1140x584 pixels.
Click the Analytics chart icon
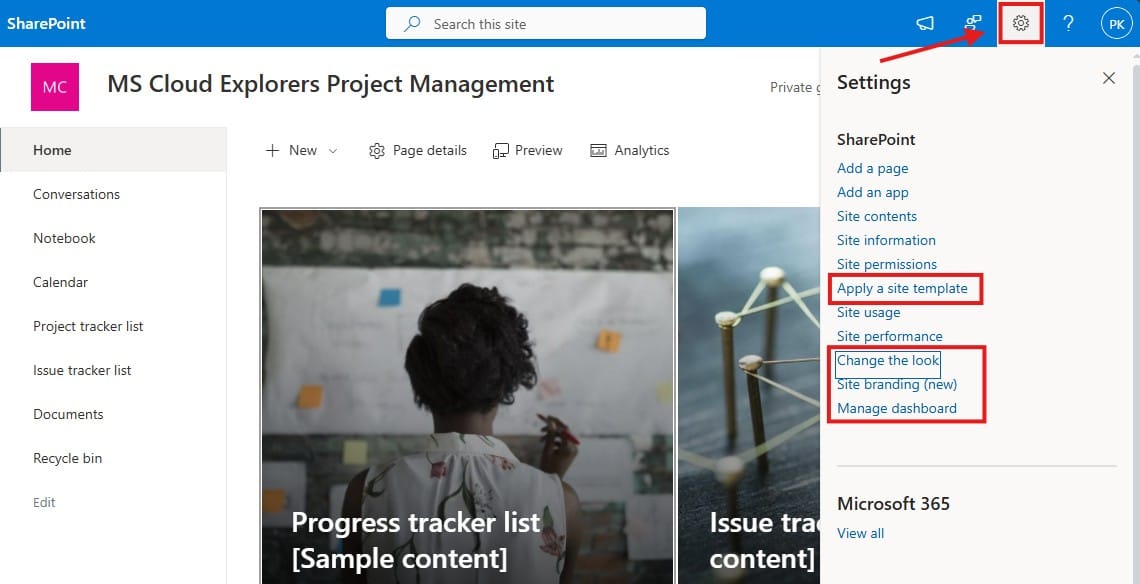click(x=598, y=151)
